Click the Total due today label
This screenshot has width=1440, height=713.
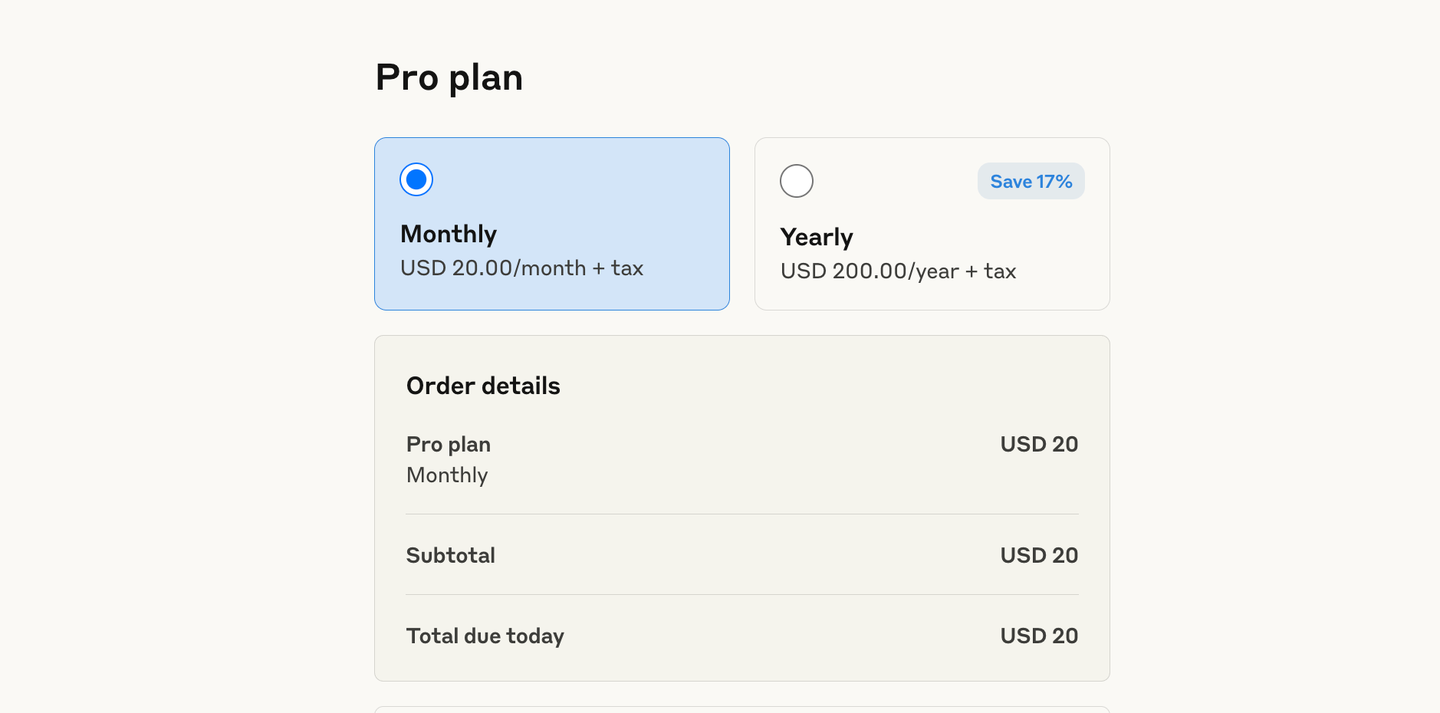[485, 636]
